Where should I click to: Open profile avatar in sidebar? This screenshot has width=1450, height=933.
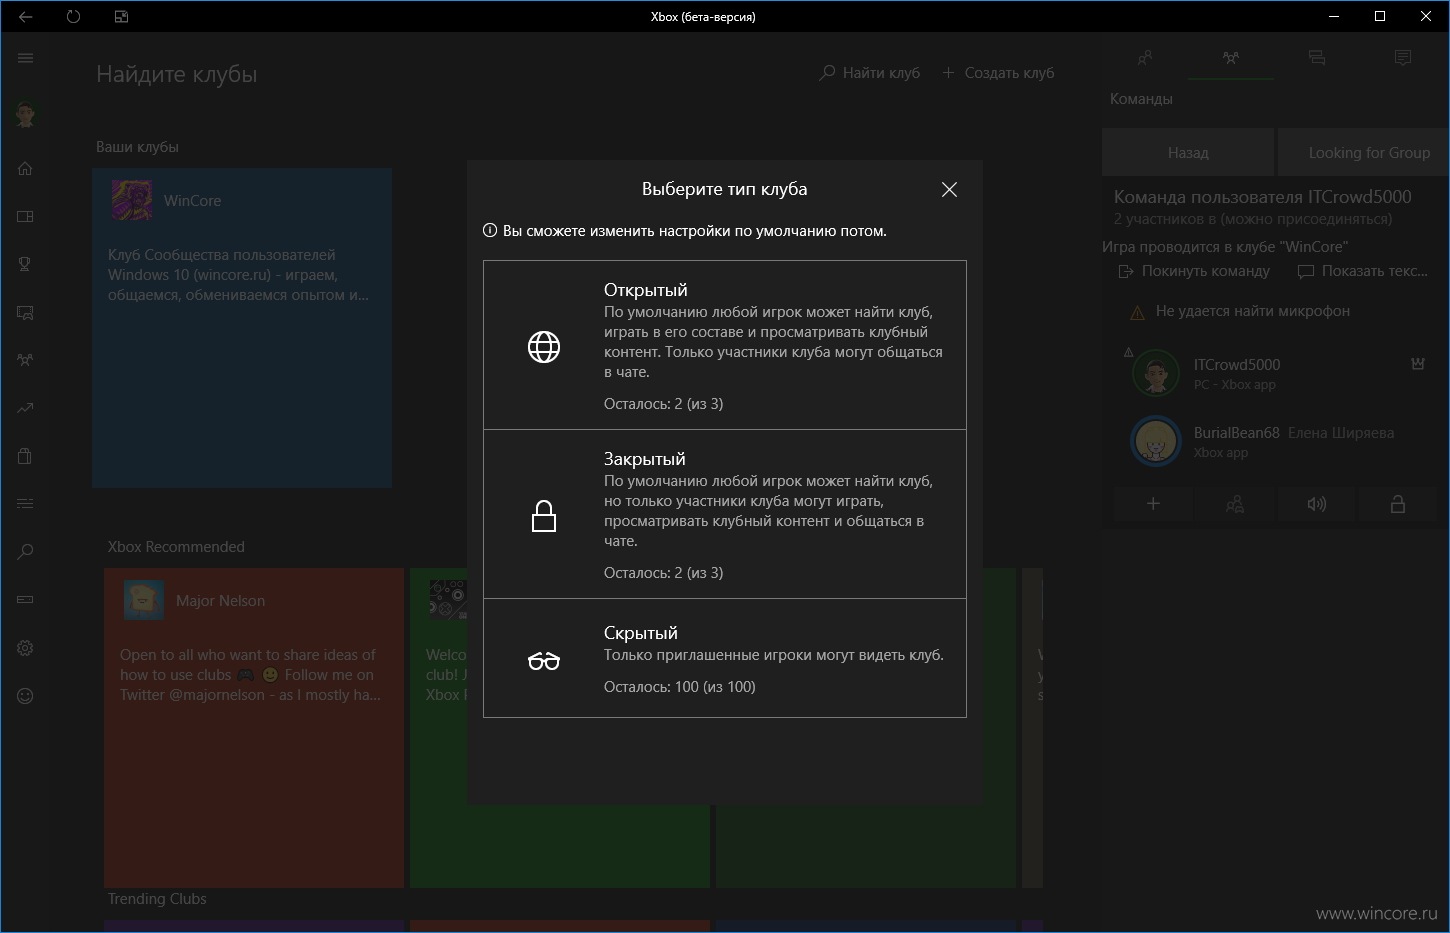pyautogui.click(x=26, y=114)
